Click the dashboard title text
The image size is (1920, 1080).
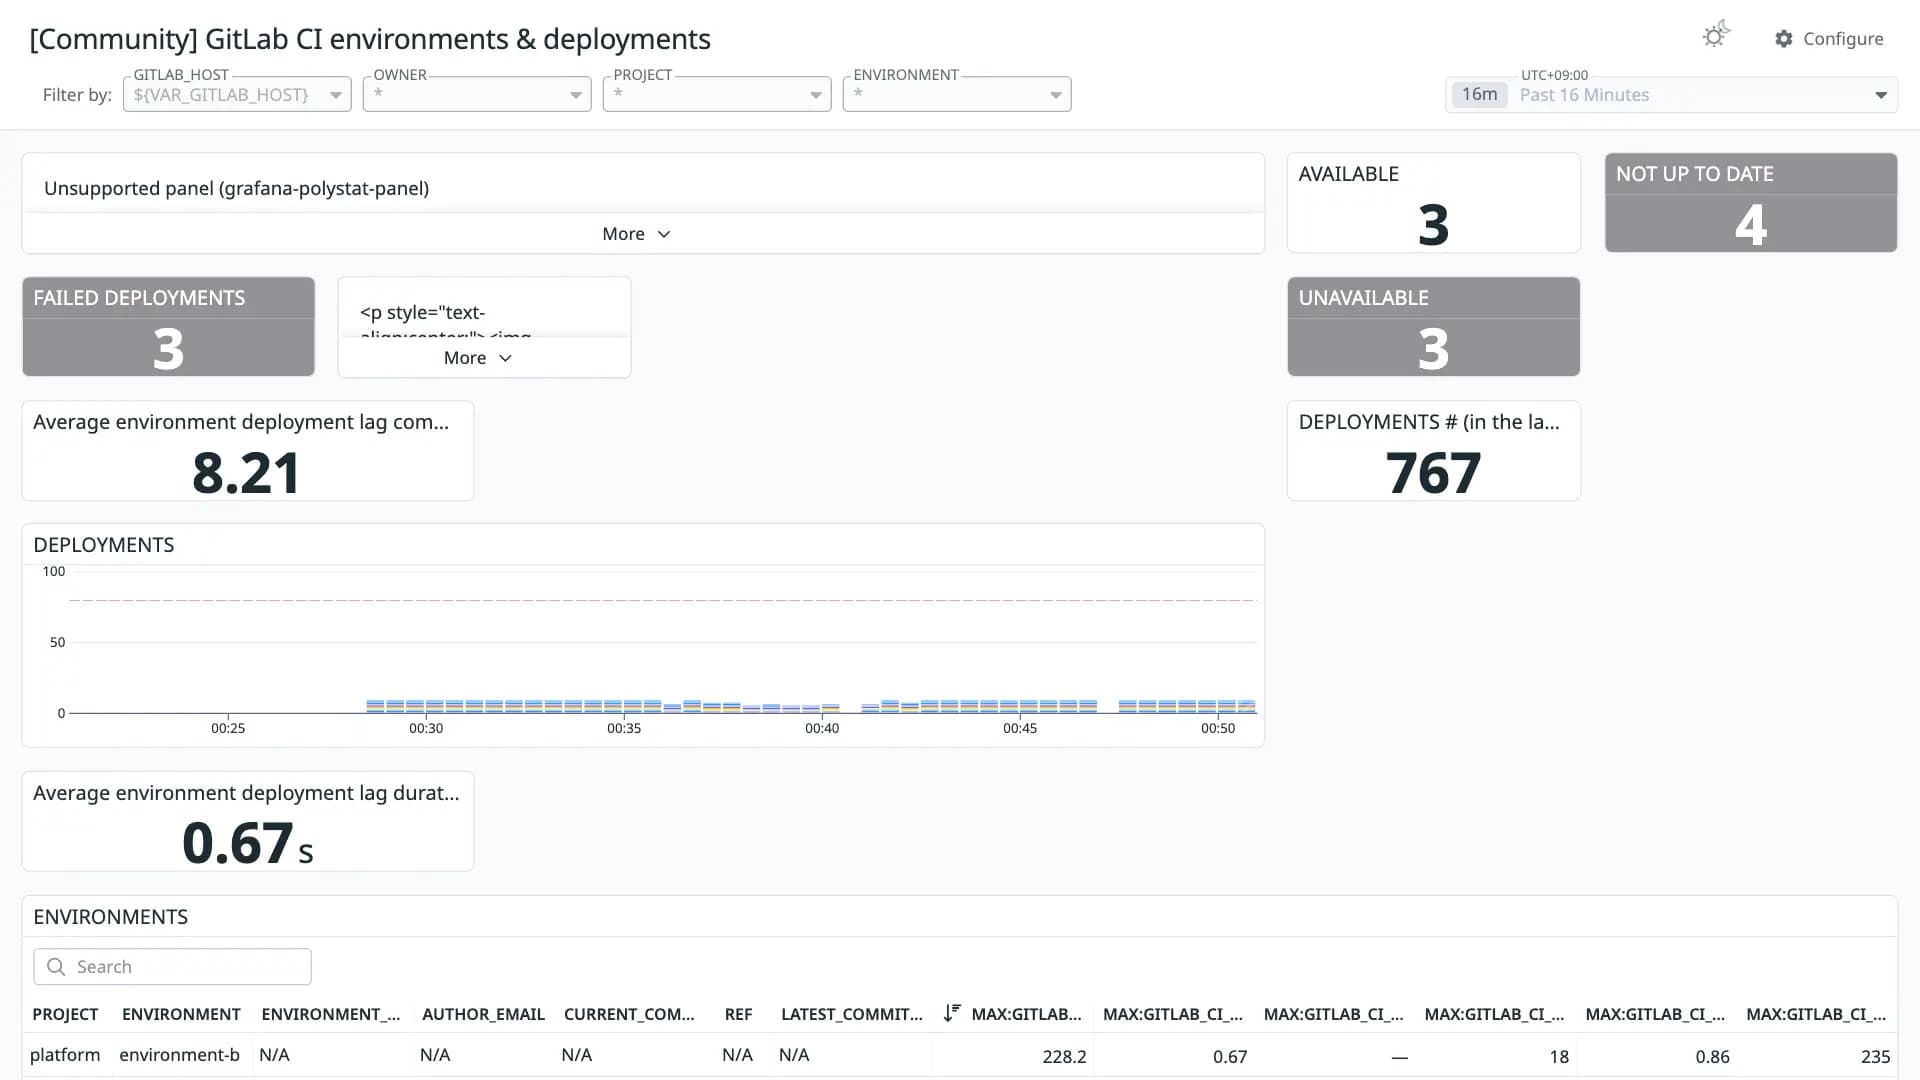point(370,39)
